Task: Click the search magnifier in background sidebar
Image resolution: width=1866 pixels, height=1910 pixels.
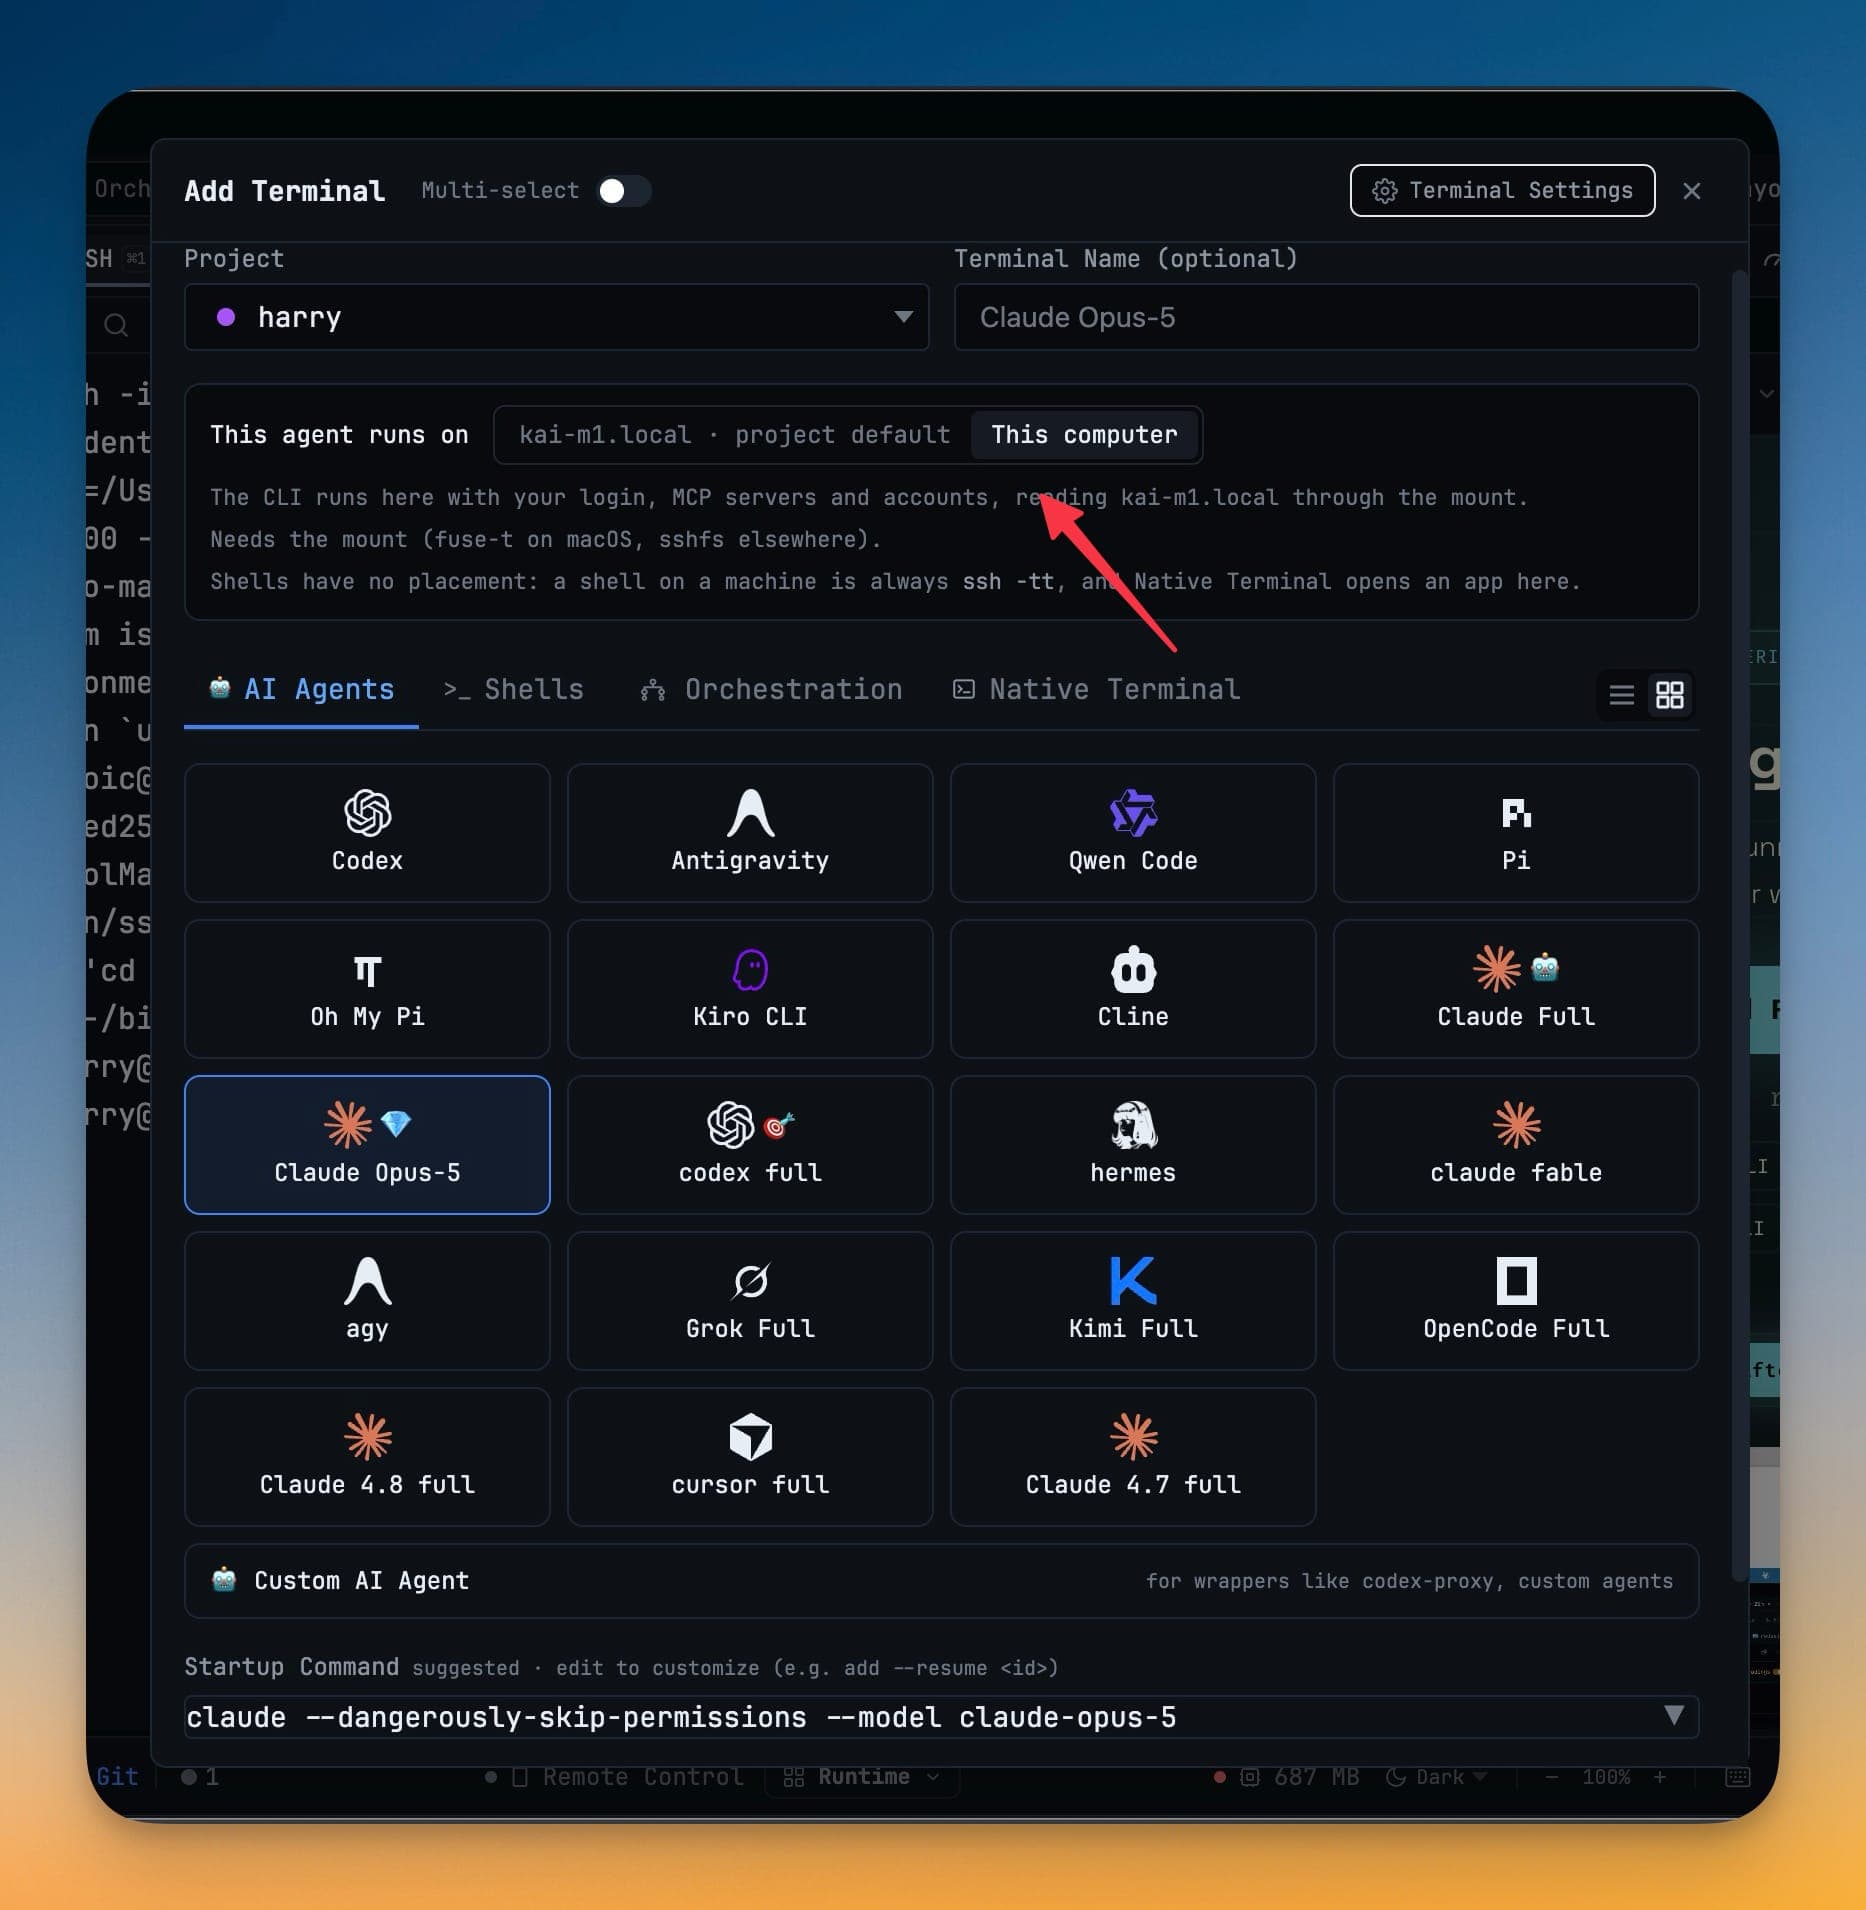Action: (x=116, y=325)
